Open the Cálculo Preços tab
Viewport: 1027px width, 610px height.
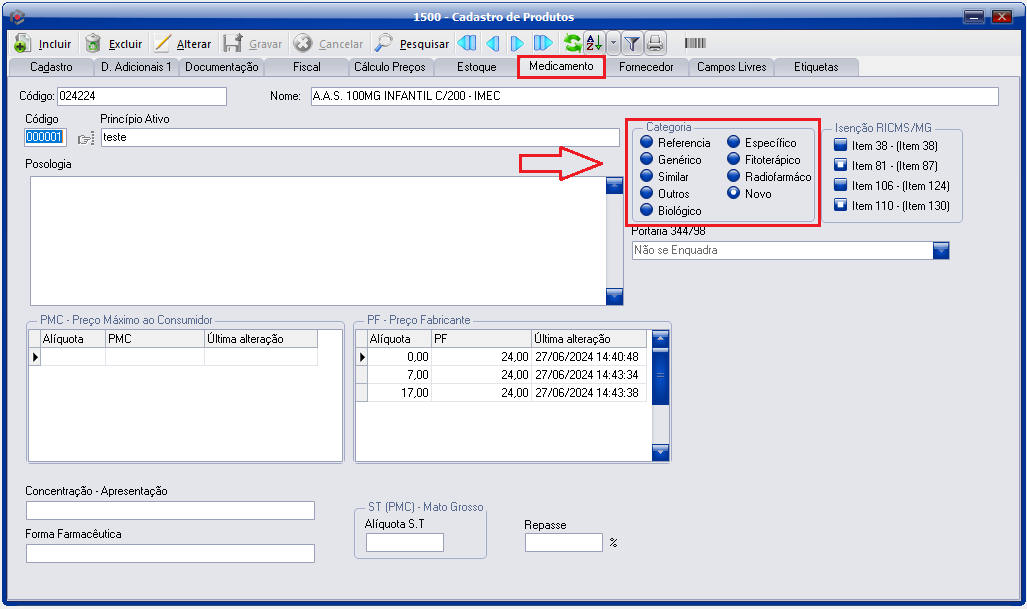[389, 67]
